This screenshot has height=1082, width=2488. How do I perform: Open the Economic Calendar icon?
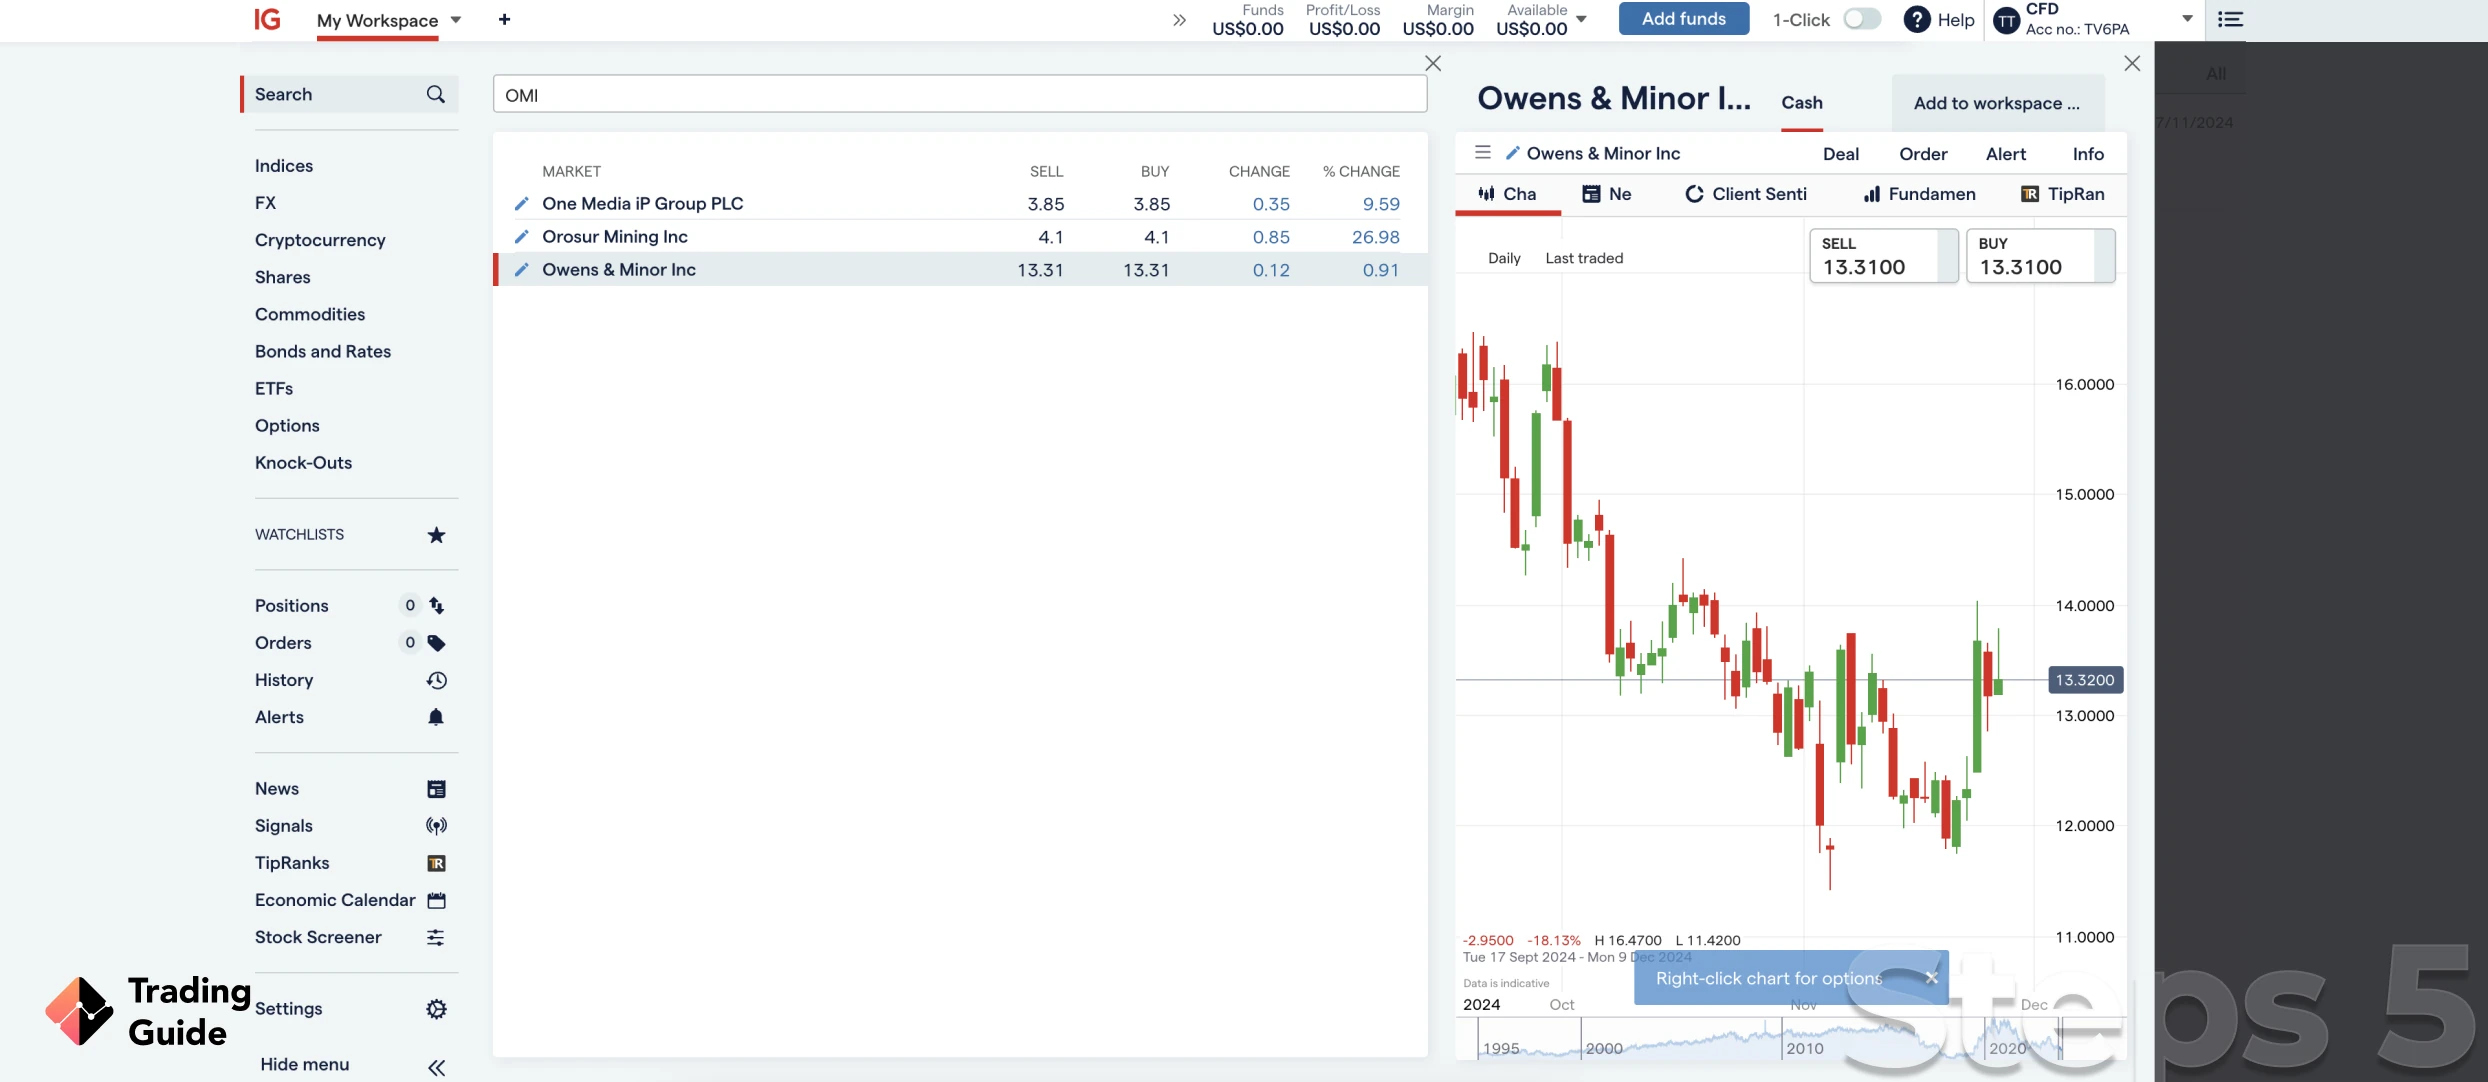click(x=436, y=900)
